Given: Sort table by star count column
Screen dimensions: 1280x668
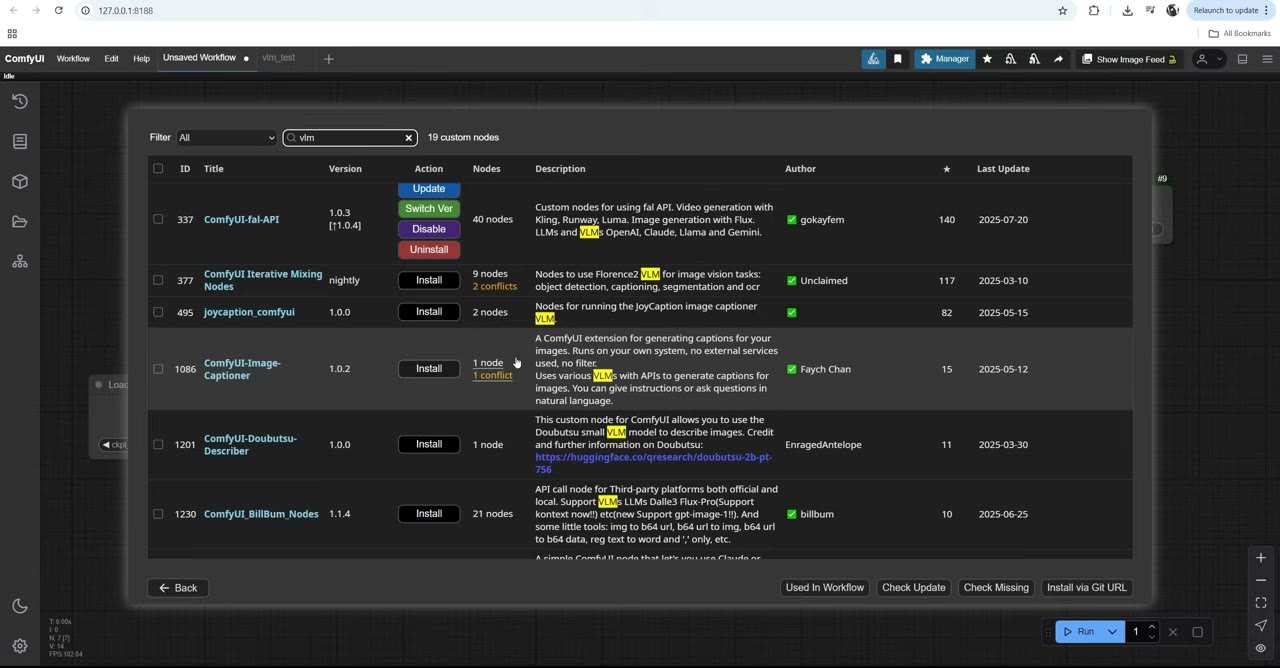Looking at the screenshot, I should (947, 169).
